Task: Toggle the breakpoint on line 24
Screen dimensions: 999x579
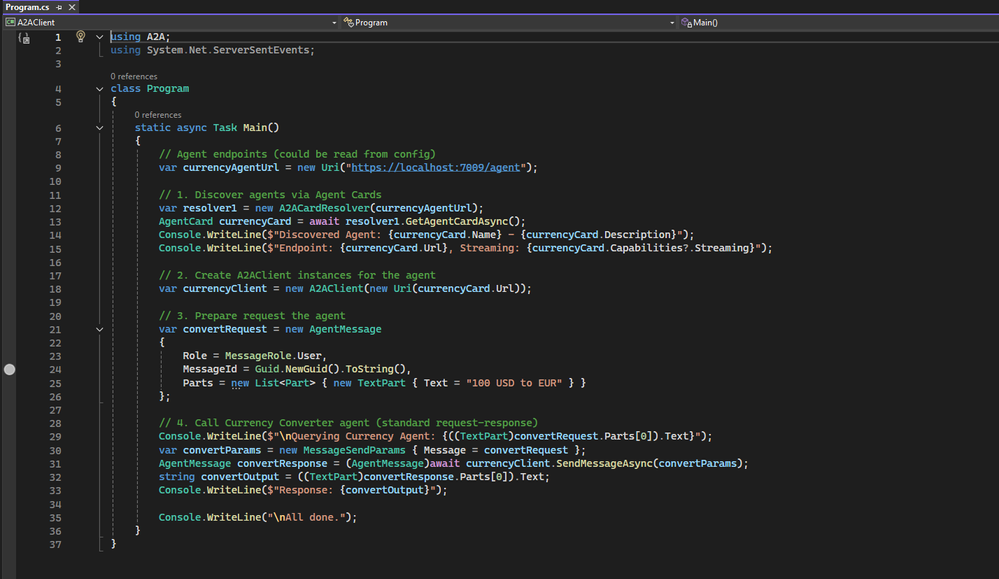Action: (x=10, y=370)
